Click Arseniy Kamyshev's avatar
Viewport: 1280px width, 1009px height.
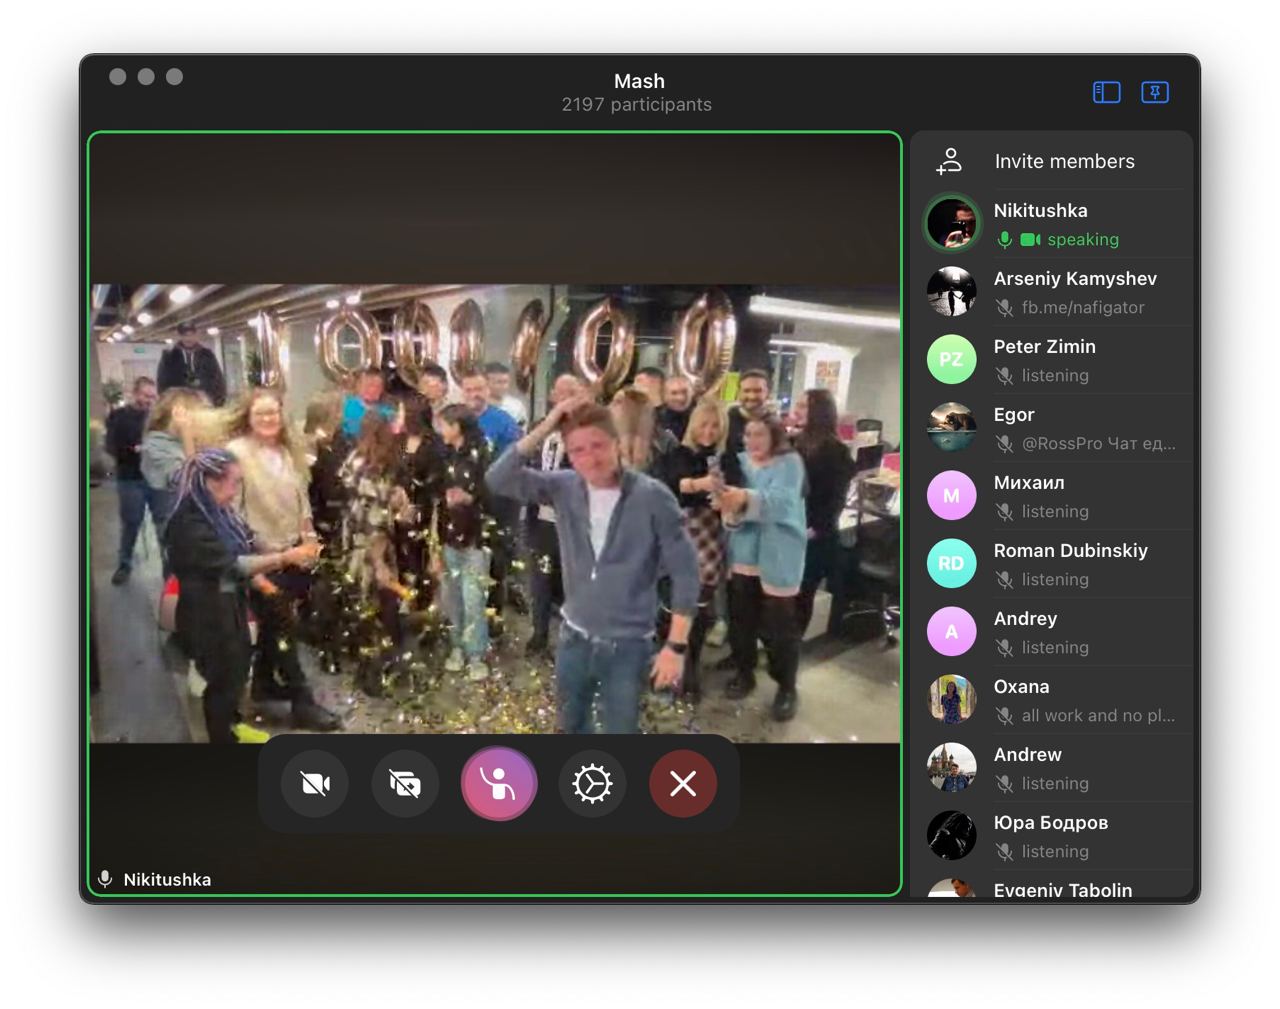(951, 291)
